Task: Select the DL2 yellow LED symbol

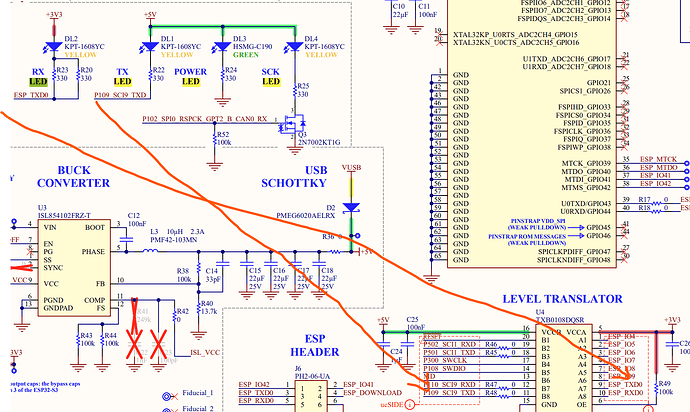Action: click(53, 46)
